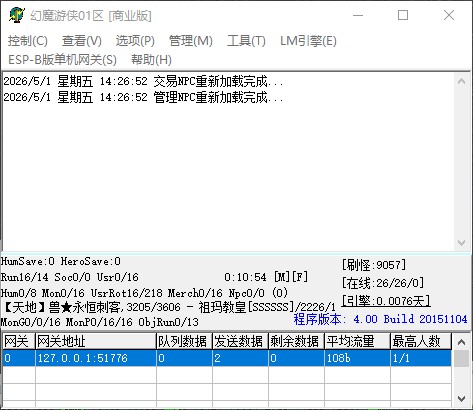Click the application icon in title bar

(x=17, y=15)
